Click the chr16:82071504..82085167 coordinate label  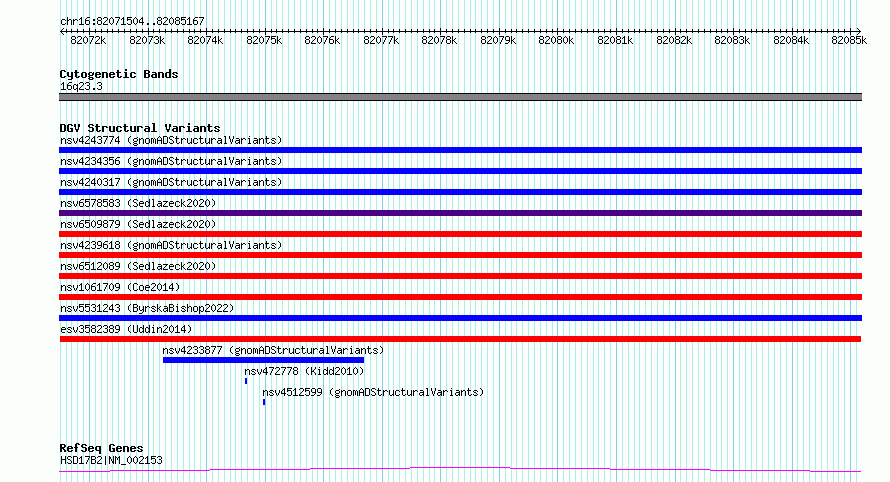pyautogui.click(x=132, y=21)
